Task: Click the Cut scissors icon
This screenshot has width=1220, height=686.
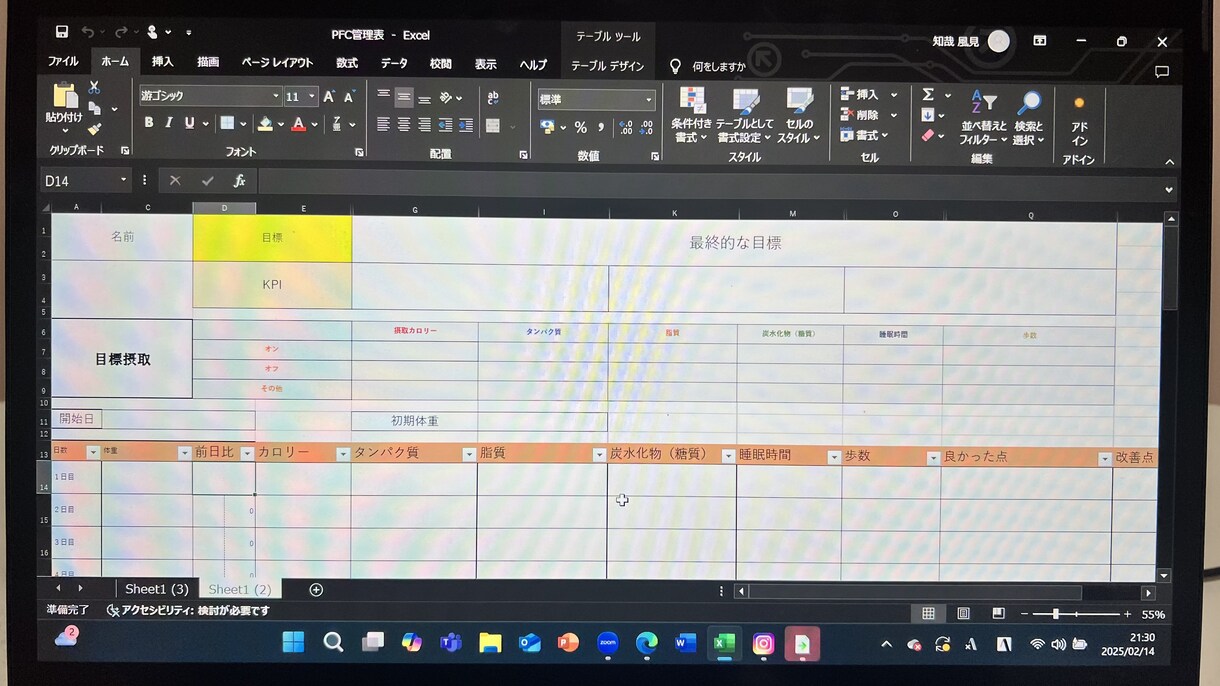Action: coord(94,87)
